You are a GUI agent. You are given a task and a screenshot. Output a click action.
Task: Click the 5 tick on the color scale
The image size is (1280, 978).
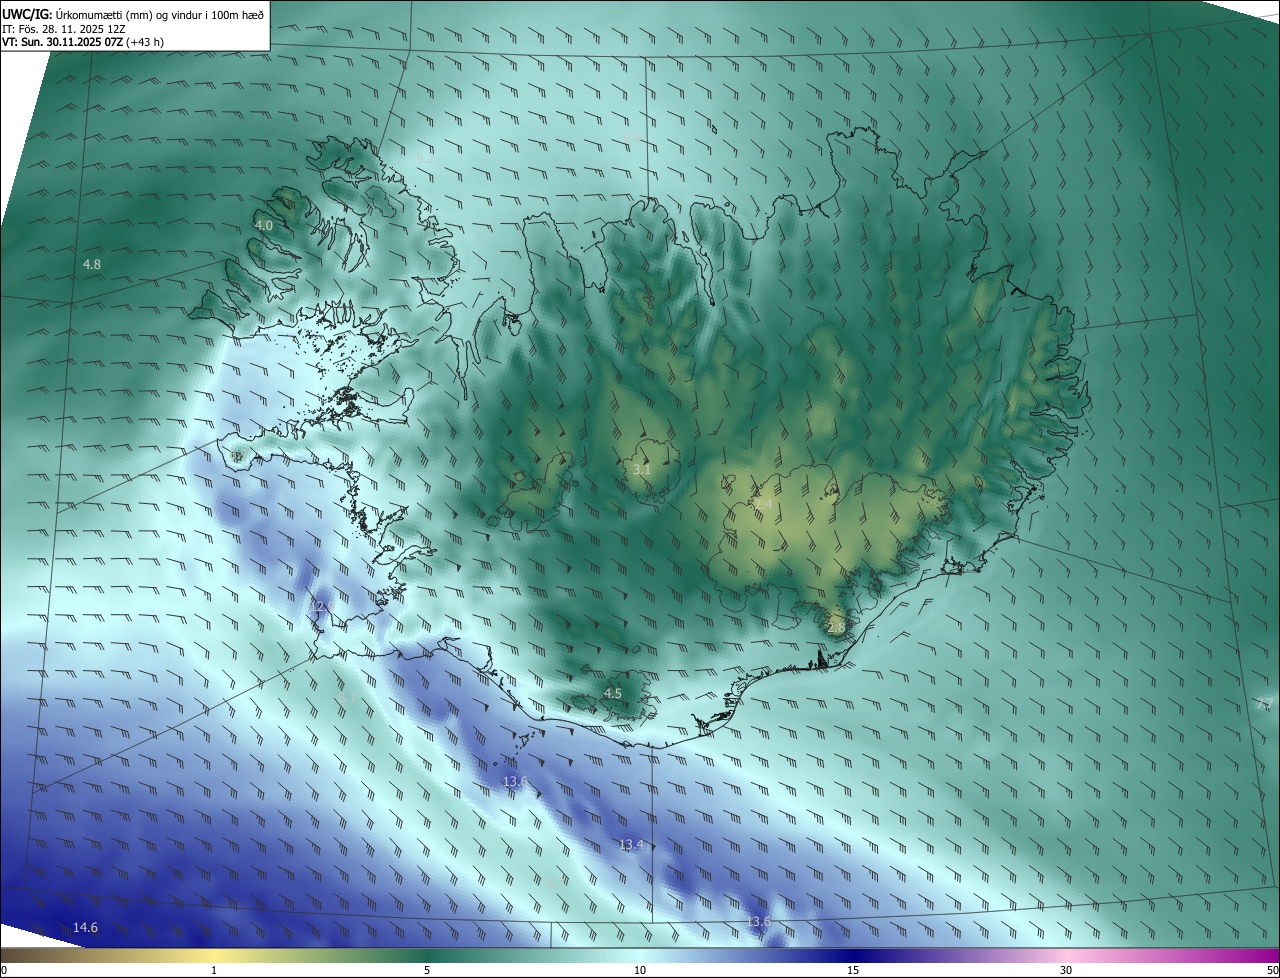click(427, 970)
